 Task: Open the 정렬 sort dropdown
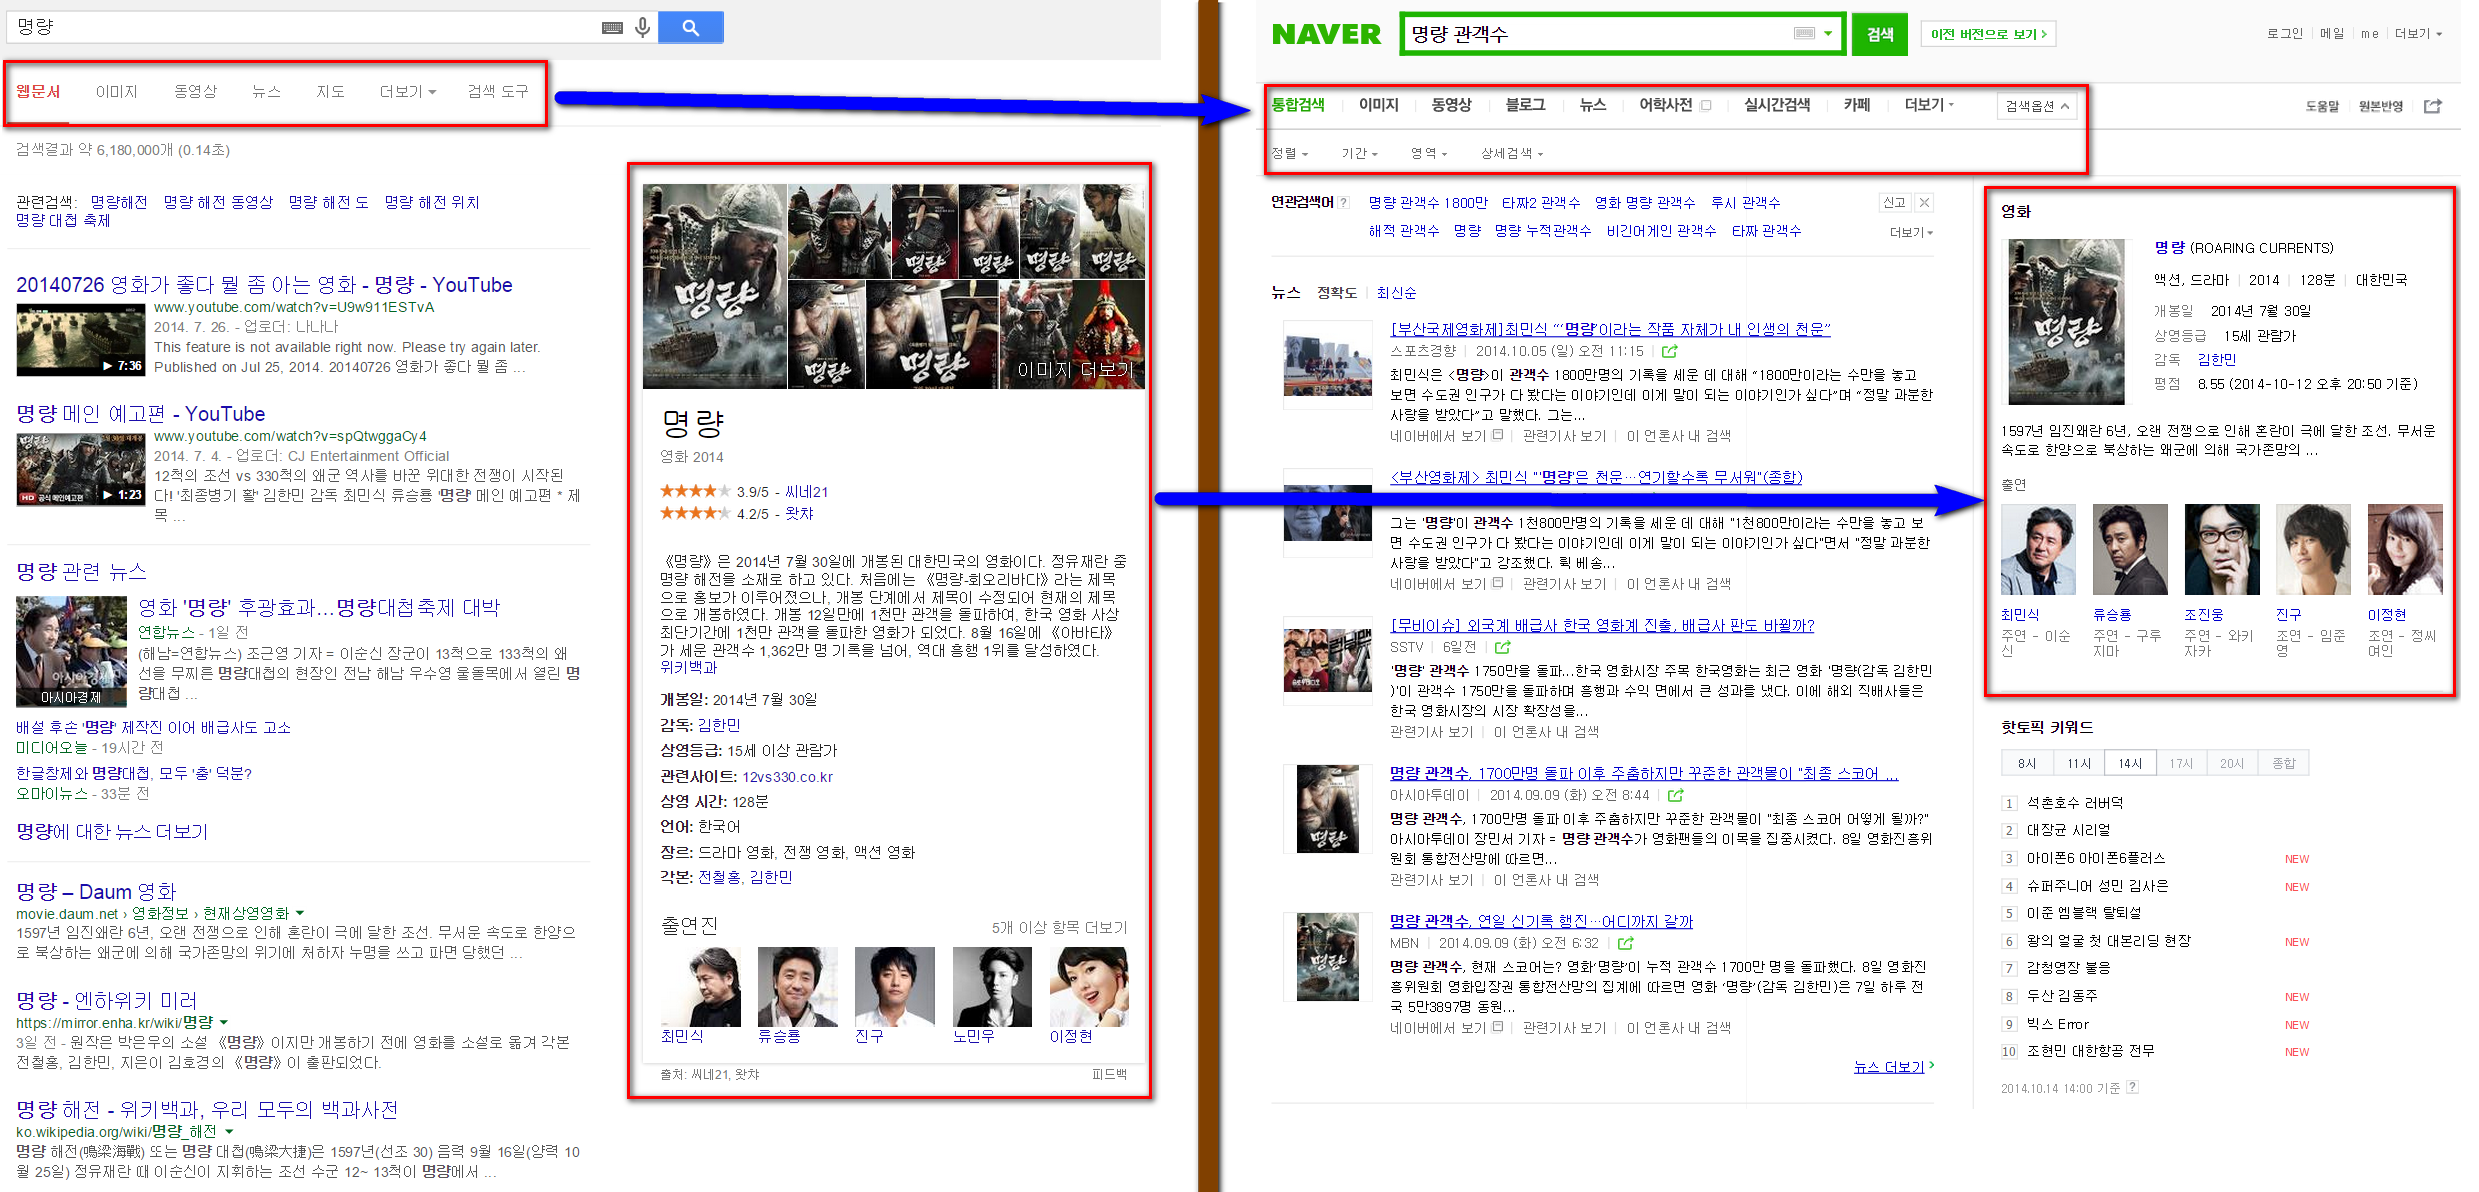click(1290, 154)
